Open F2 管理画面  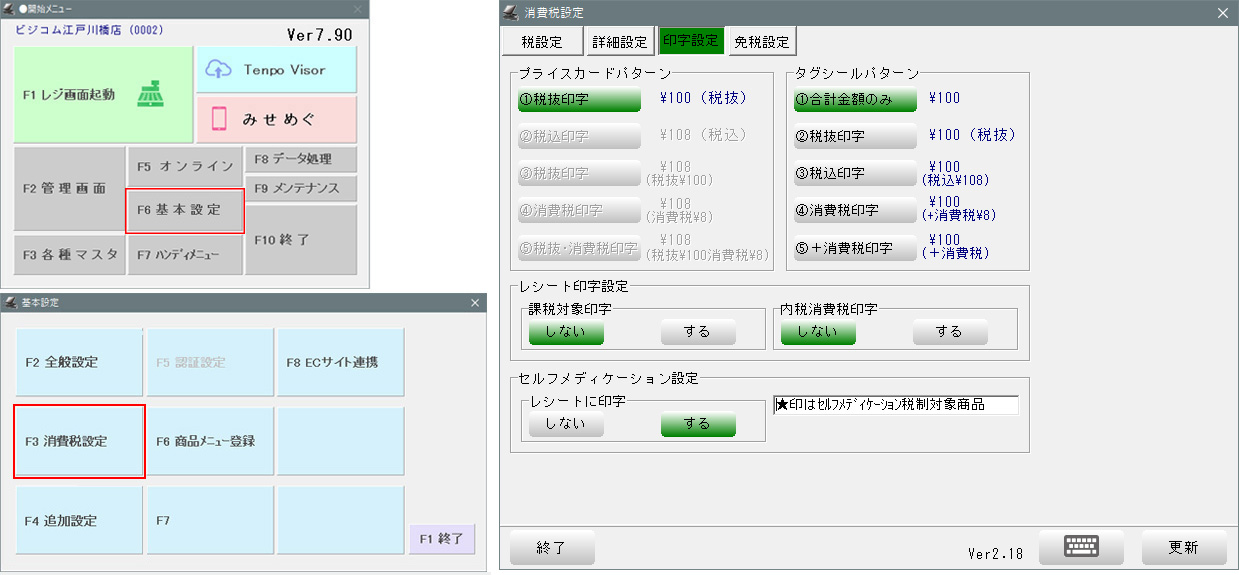point(69,188)
